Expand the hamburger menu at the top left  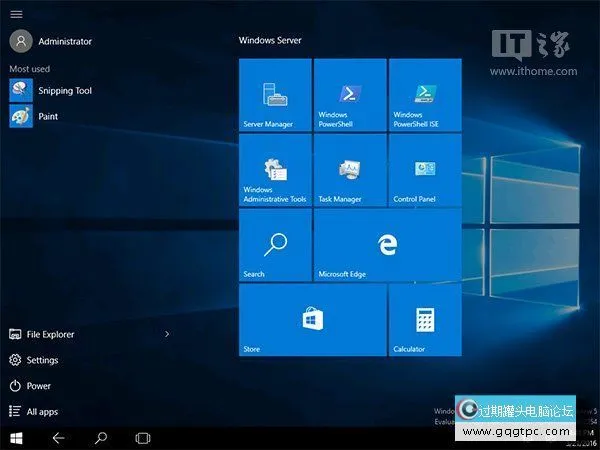click(x=16, y=14)
